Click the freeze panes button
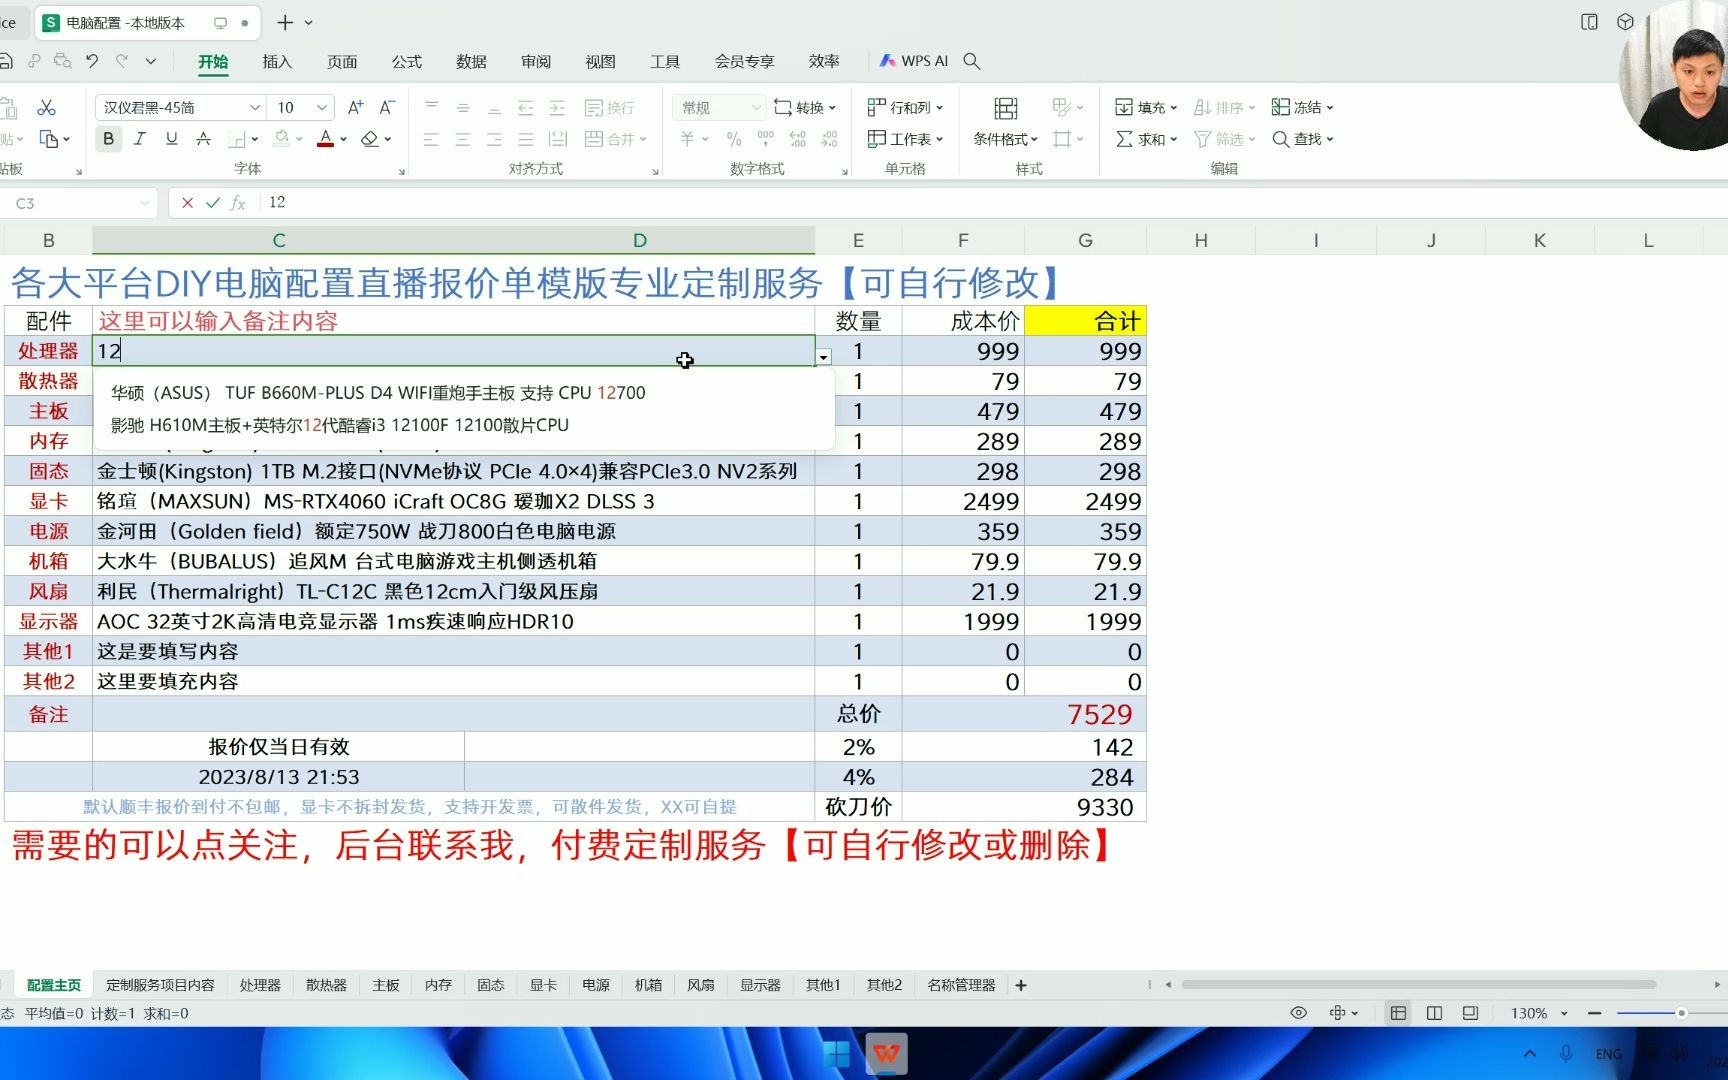The image size is (1728, 1080). [1302, 107]
